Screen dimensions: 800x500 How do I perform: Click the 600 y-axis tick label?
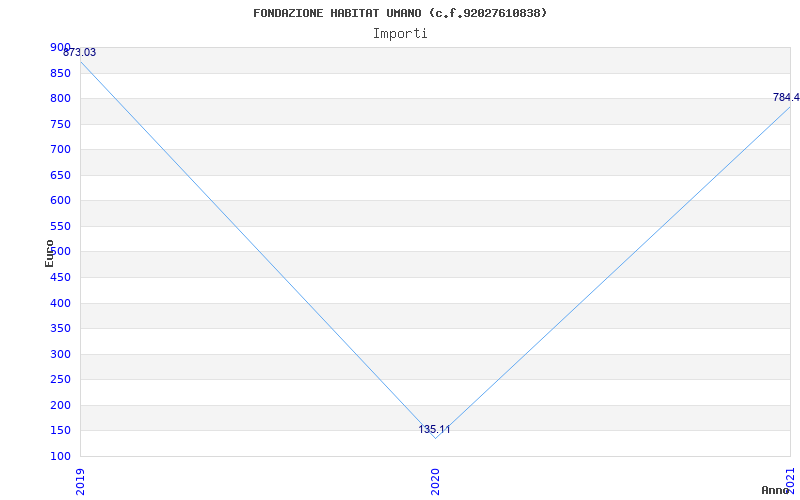[60, 201]
